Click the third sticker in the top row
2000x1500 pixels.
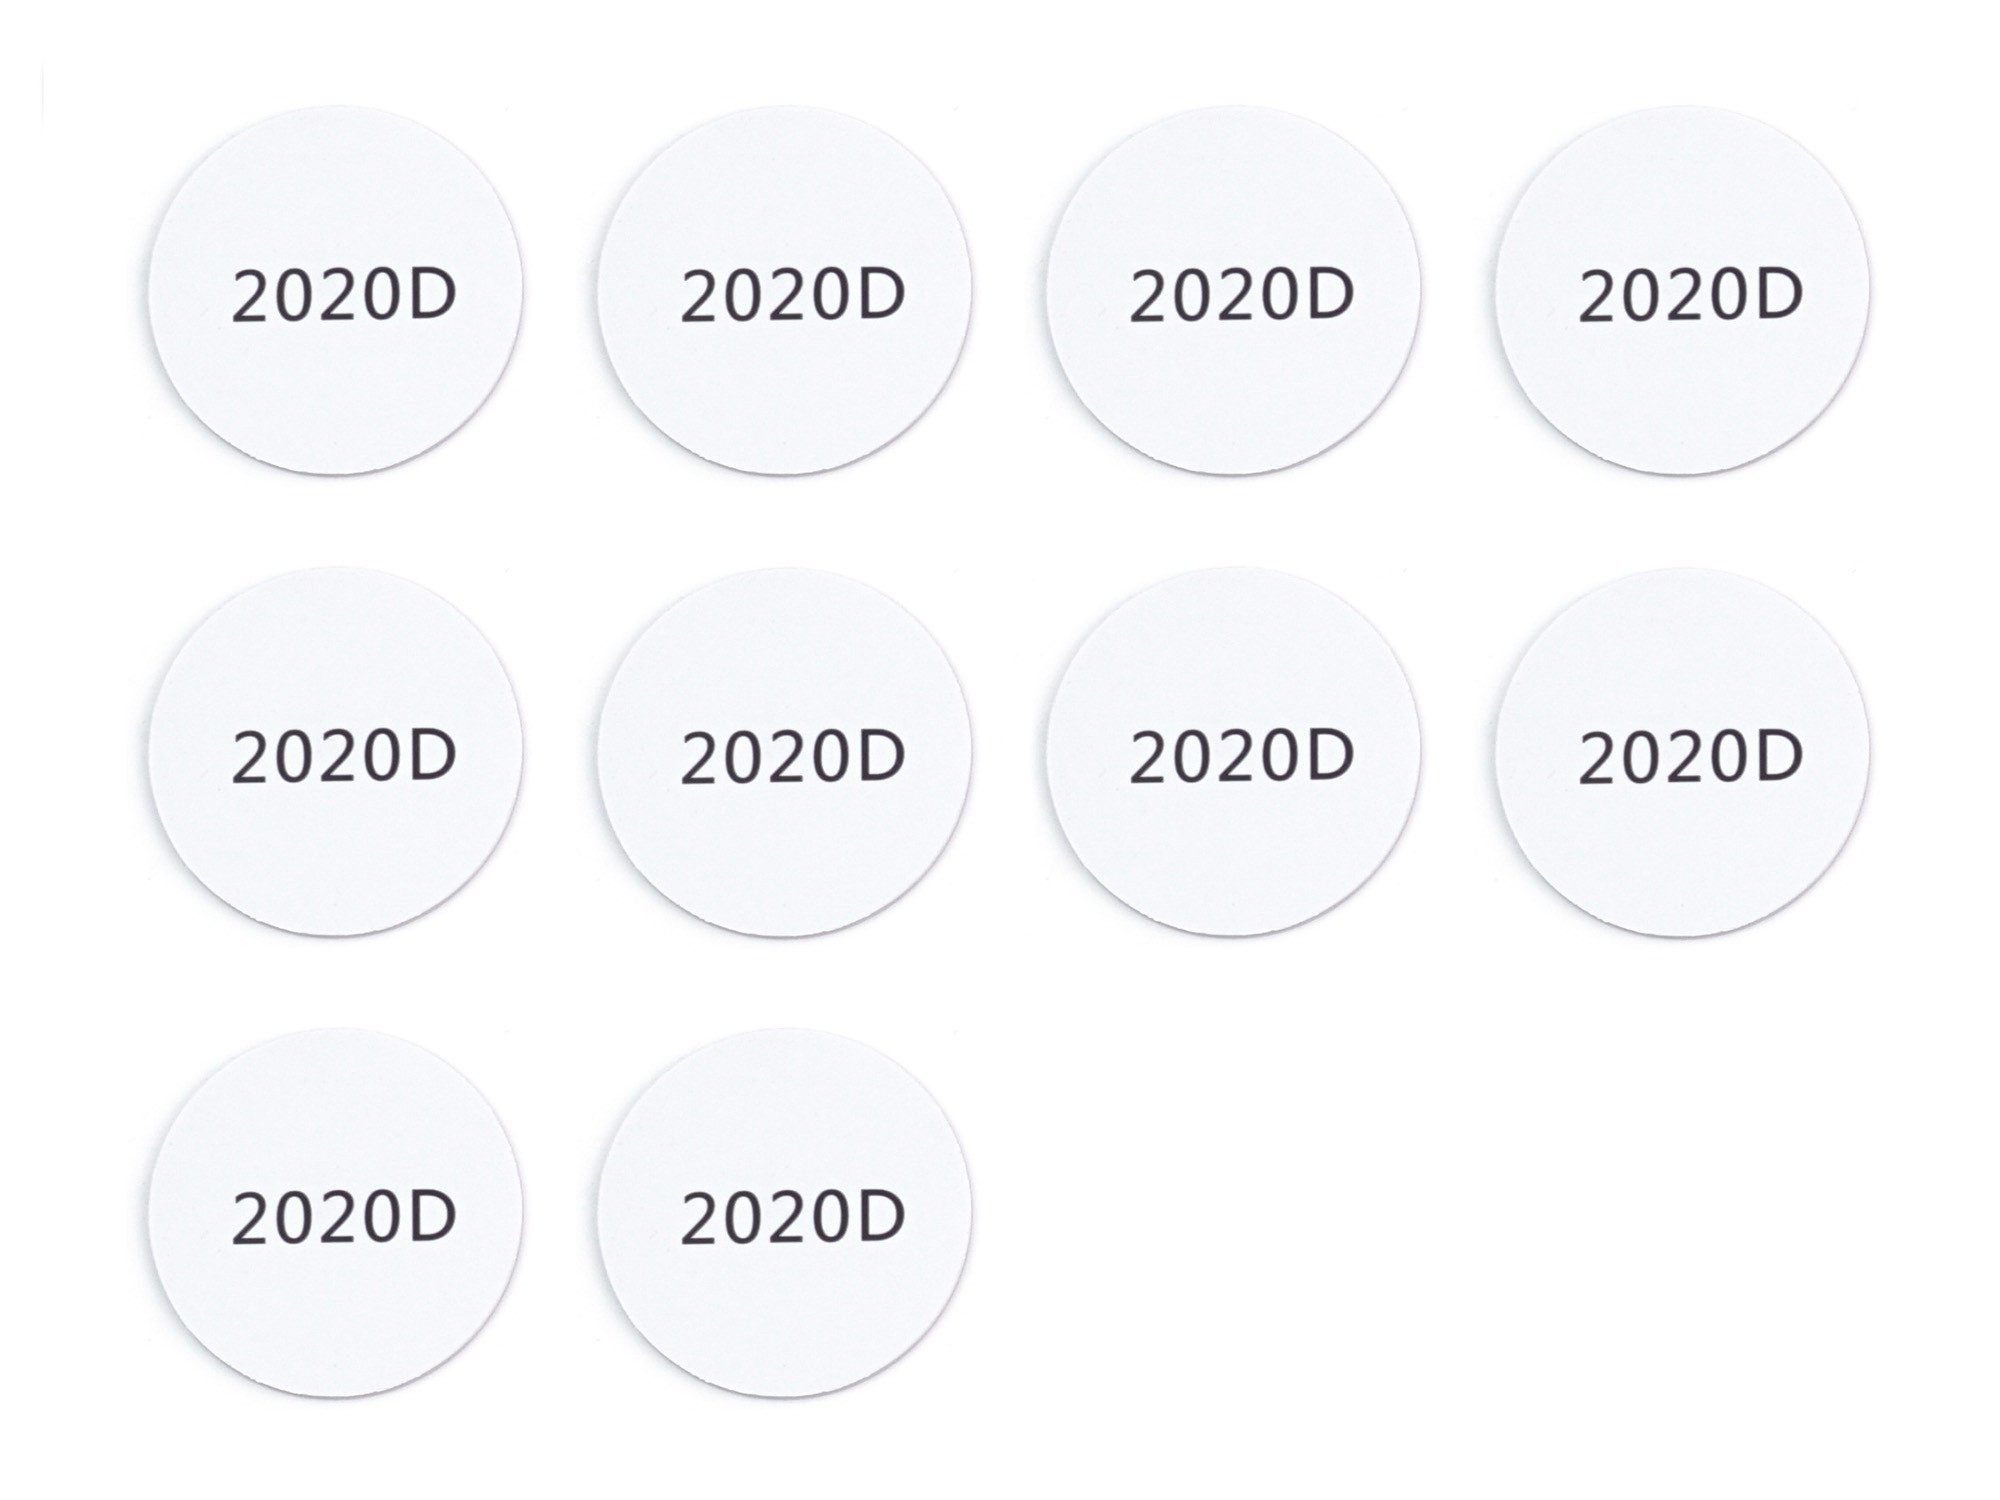click(1234, 290)
